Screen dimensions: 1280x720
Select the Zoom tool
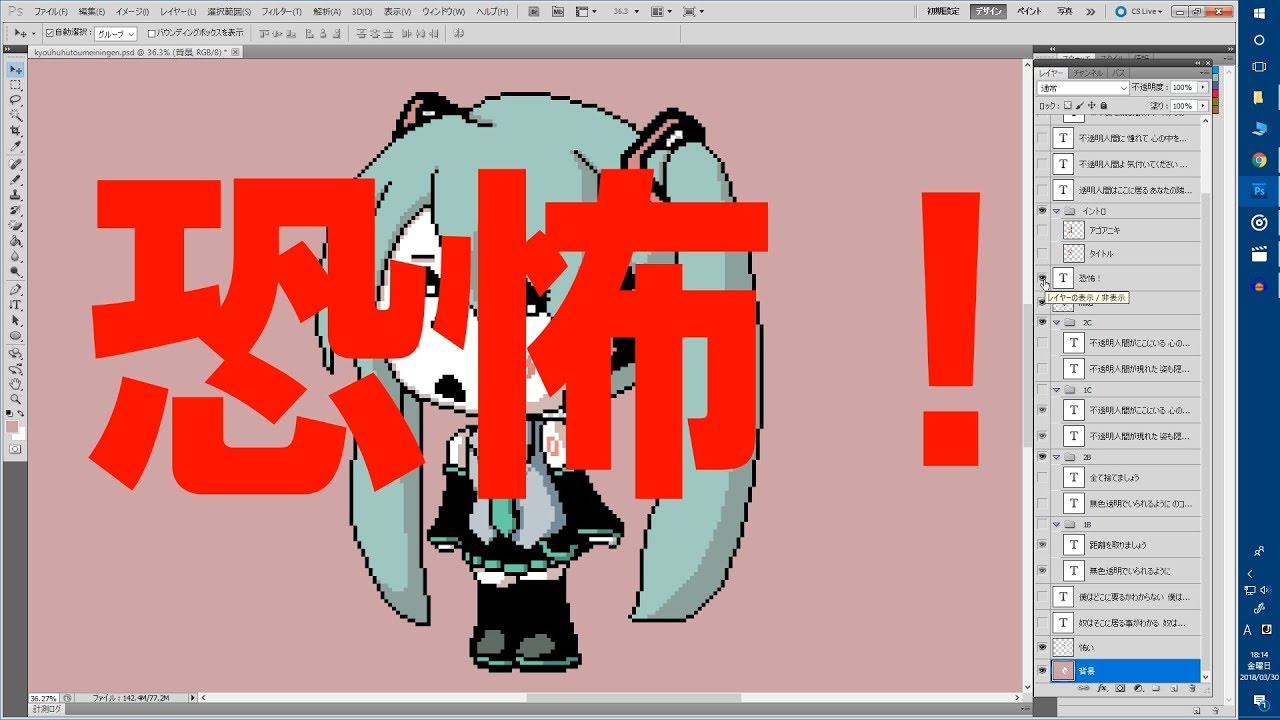coord(16,398)
